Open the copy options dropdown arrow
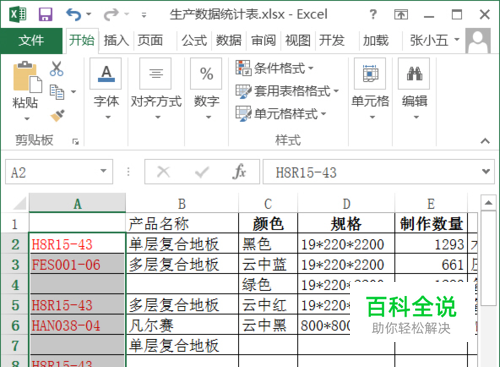 (x=73, y=92)
